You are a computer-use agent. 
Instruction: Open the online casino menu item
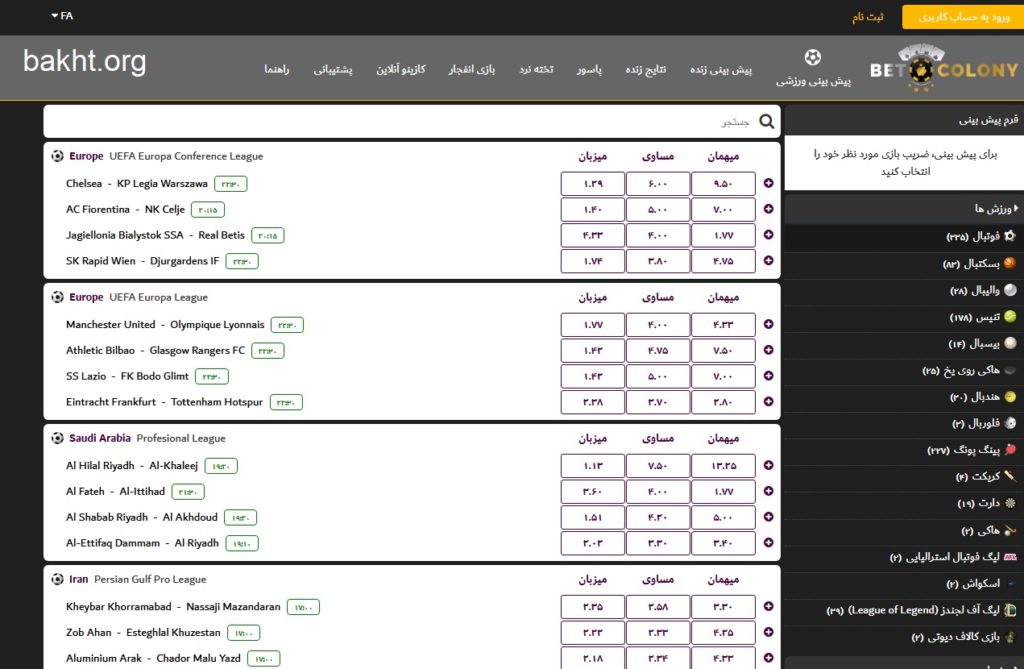tap(401, 69)
